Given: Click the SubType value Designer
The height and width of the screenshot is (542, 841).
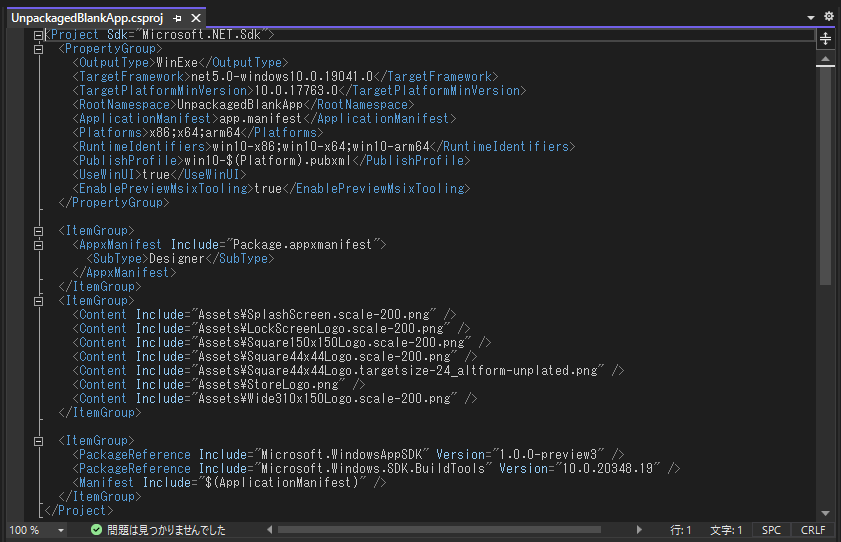Looking at the screenshot, I should [x=176, y=259].
